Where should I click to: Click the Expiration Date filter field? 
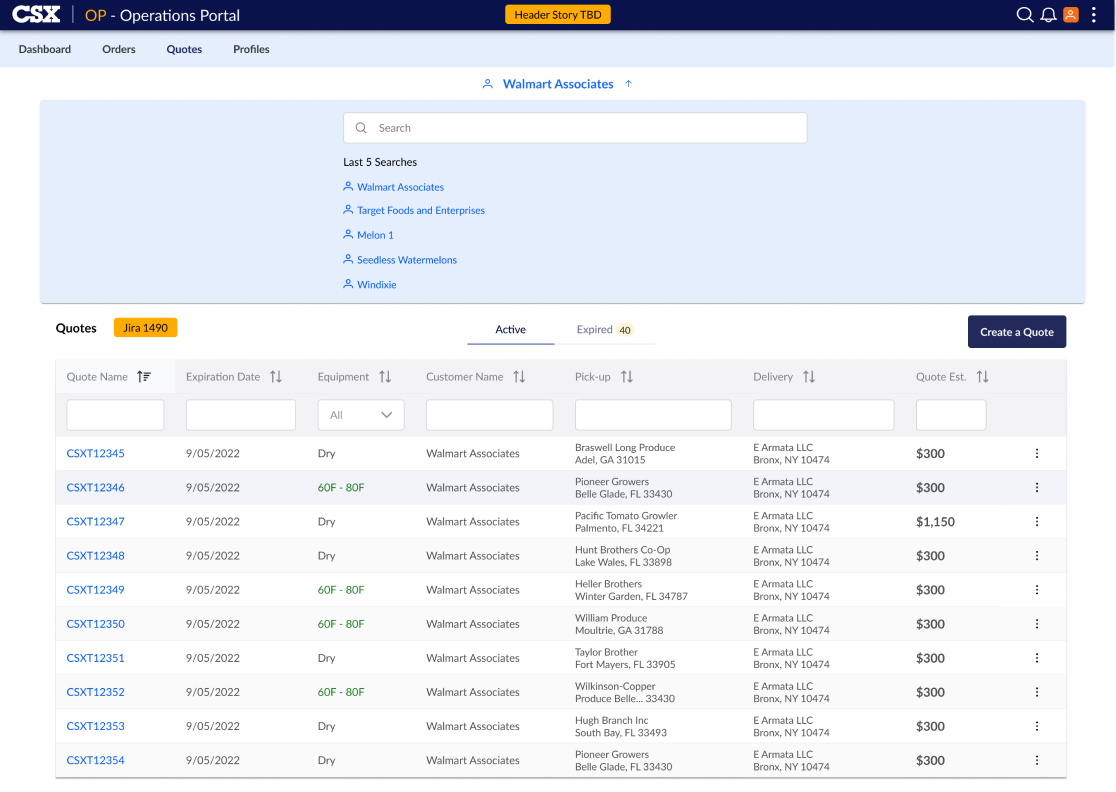(x=241, y=415)
